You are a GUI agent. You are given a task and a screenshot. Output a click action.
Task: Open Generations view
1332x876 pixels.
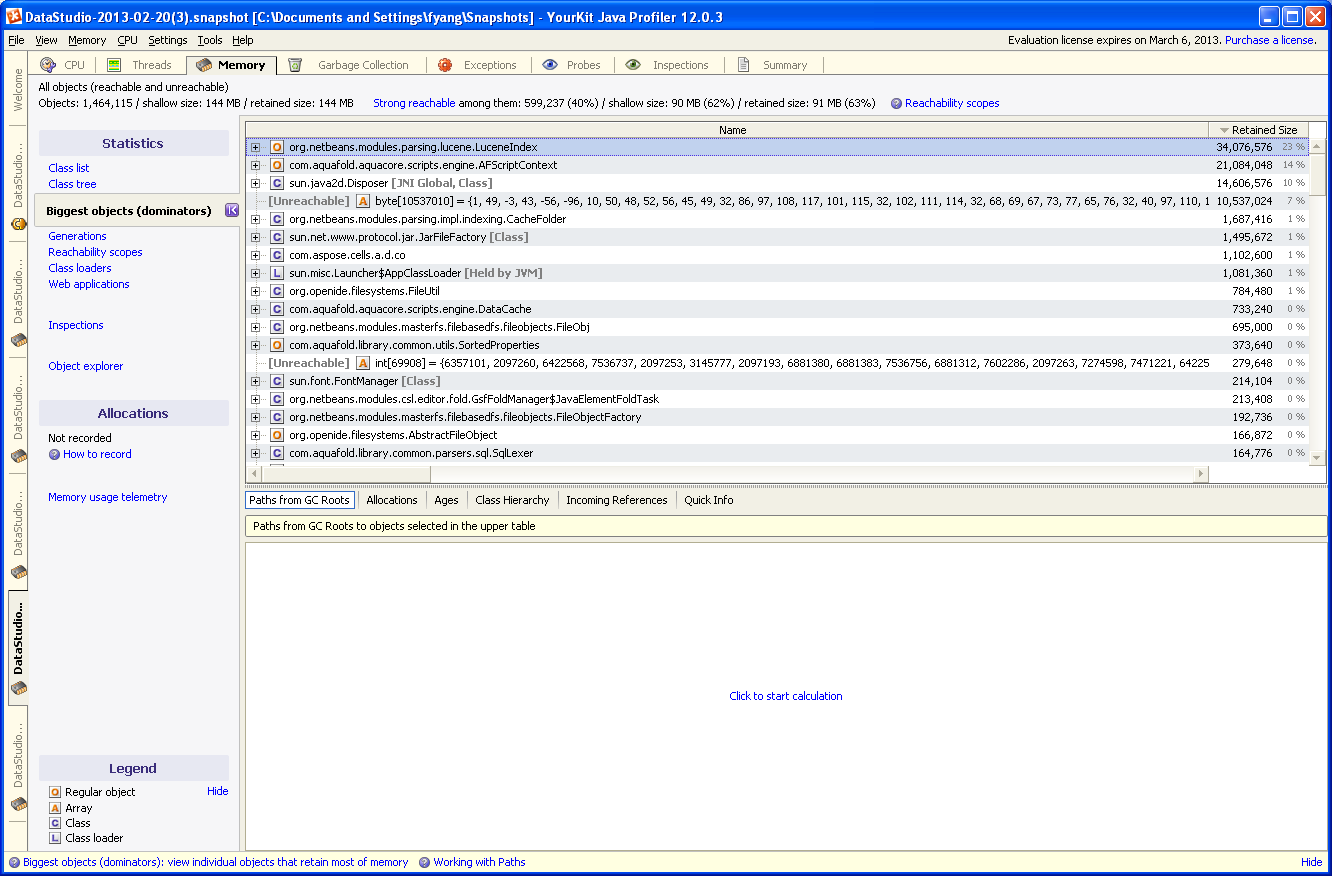(x=77, y=236)
